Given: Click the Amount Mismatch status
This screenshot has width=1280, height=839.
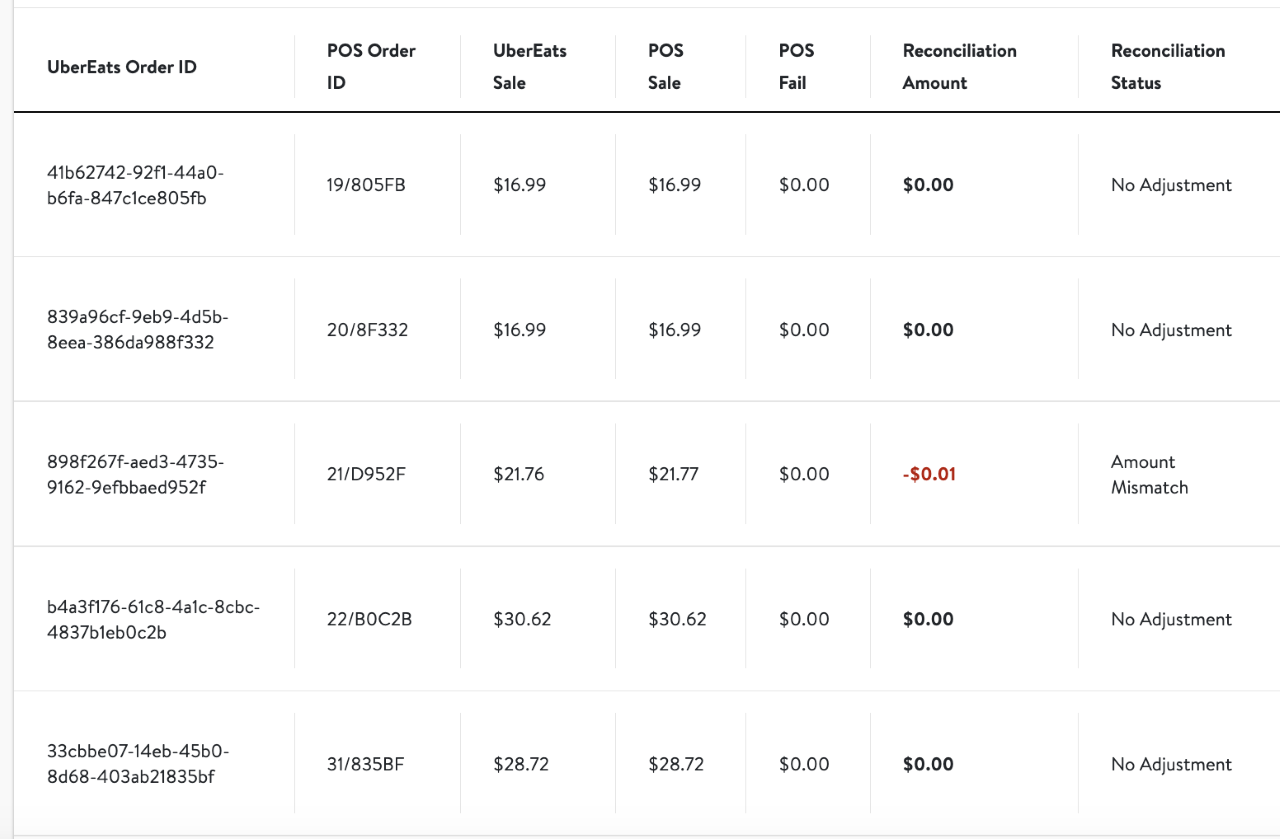Looking at the screenshot, I should coord(1149,475).
